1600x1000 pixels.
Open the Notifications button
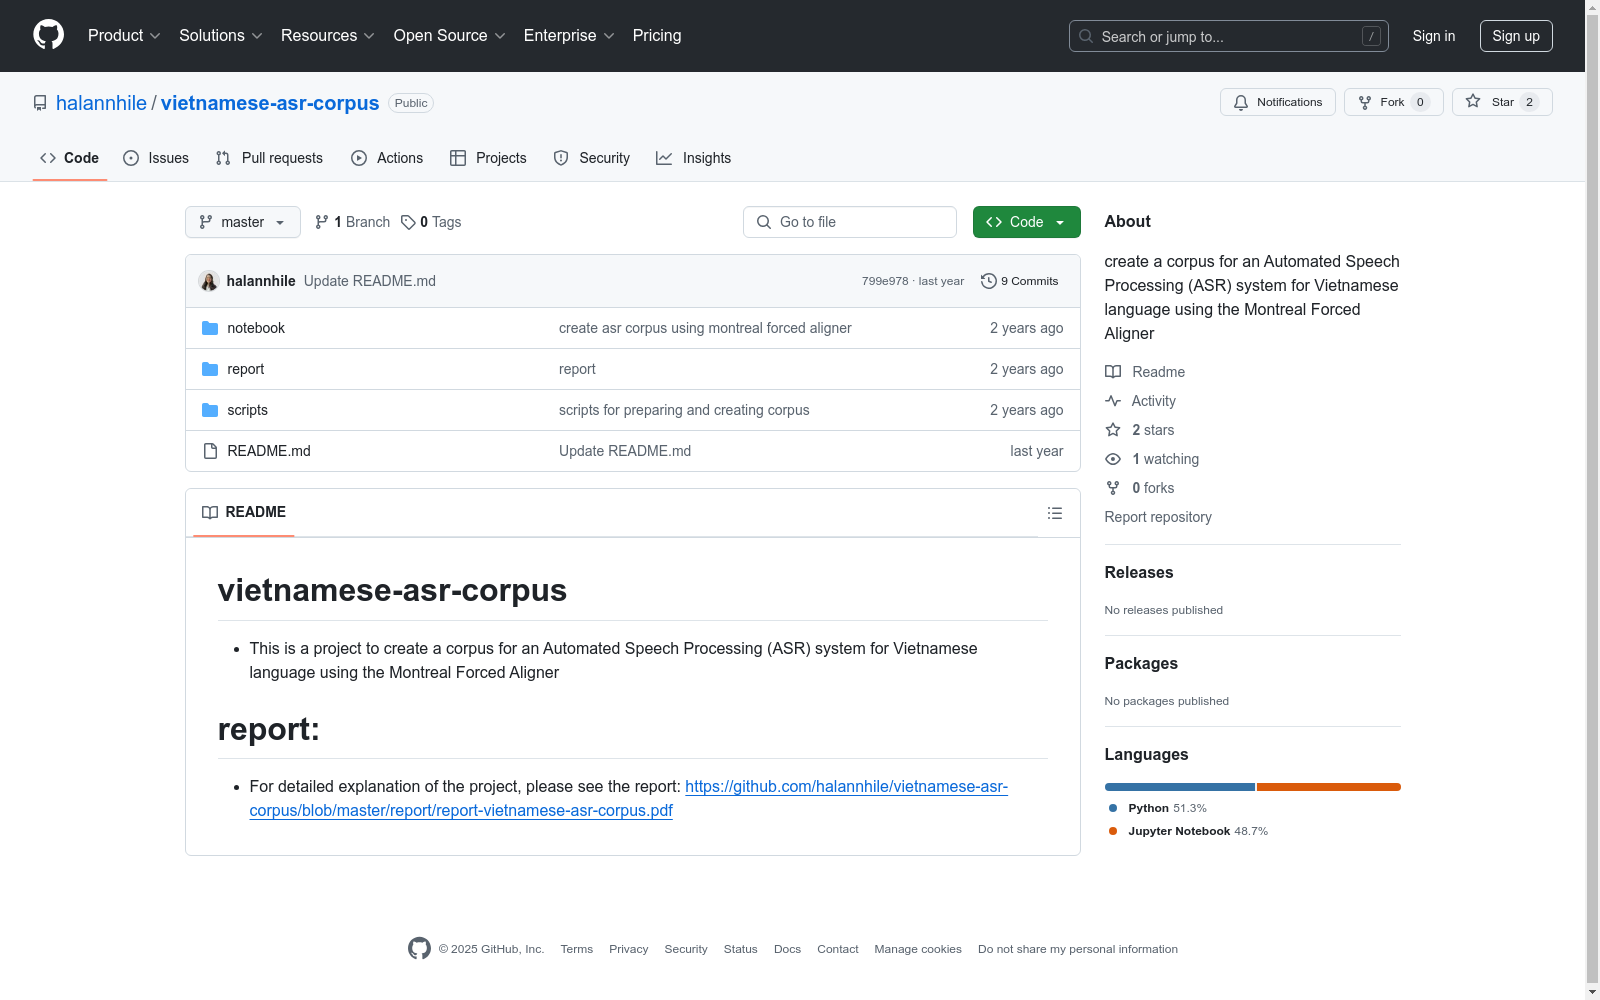tap(1278, 102)
